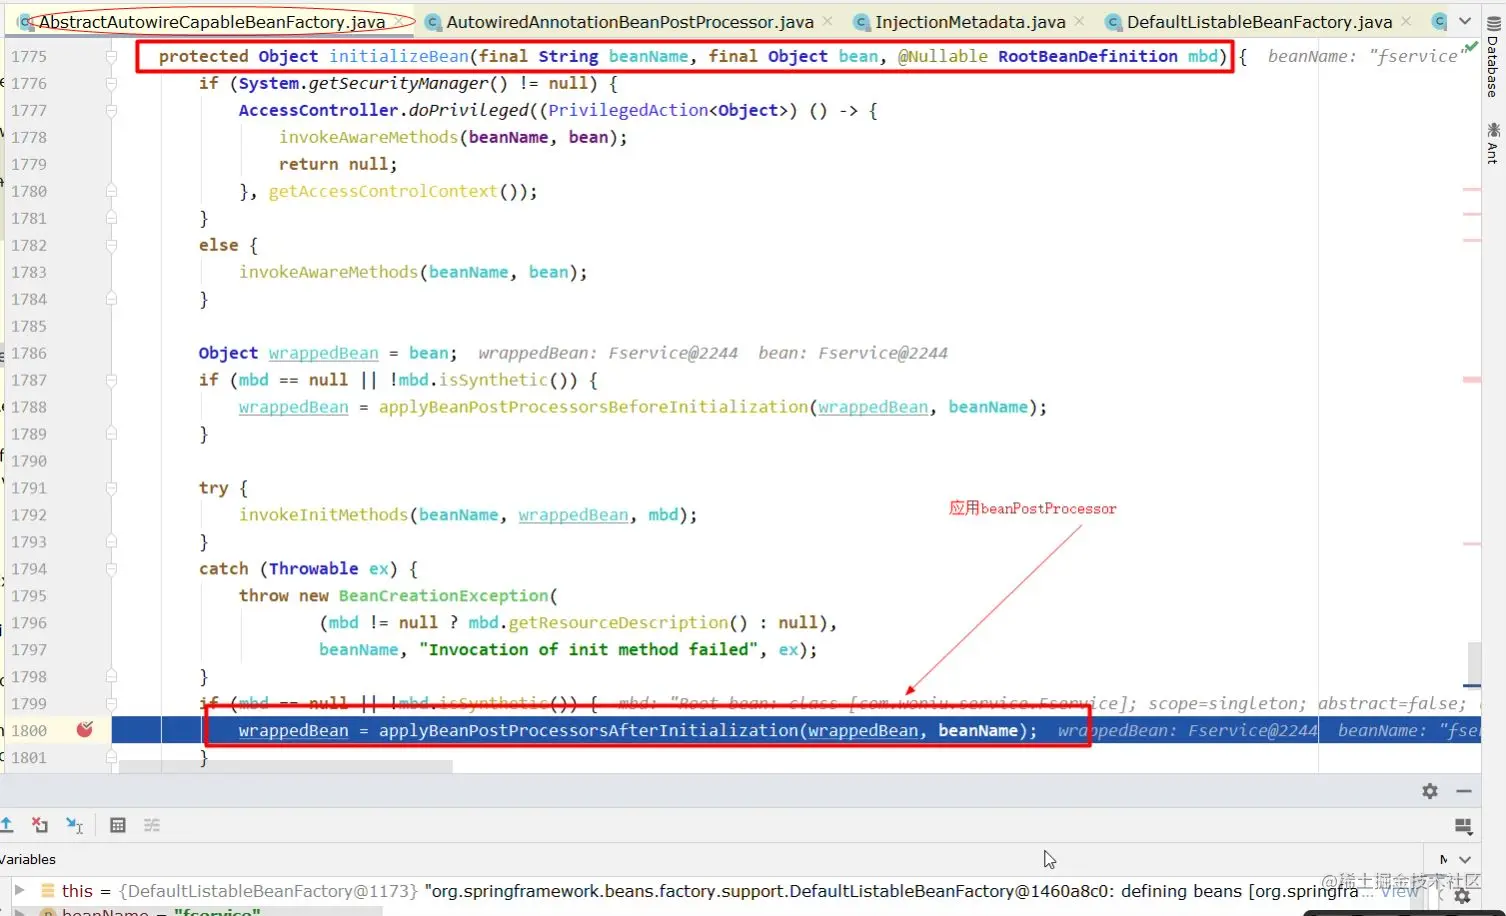Click the list icon of the 'this' variable
The image size is (1506, 916).
coord(47,891)
